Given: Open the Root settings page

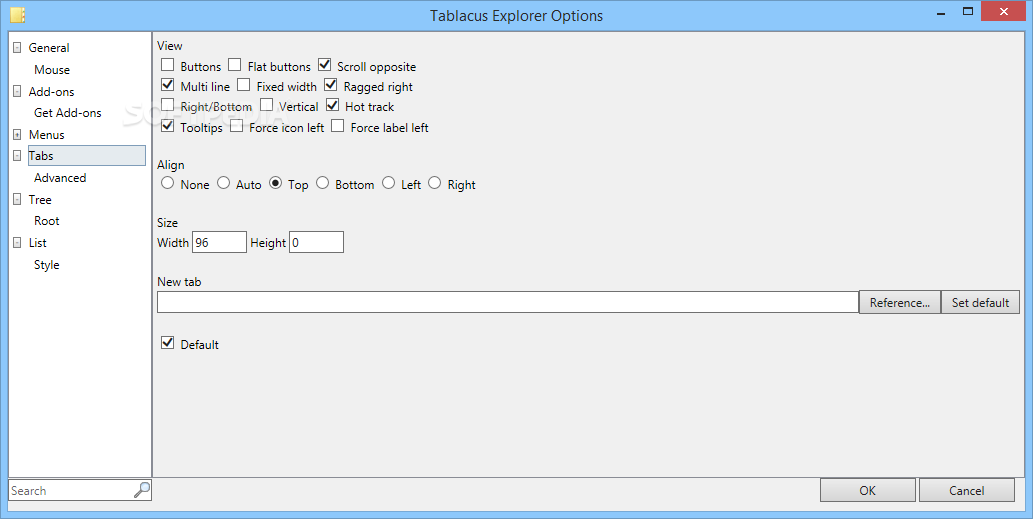Looking at the screenshot, I should pyautogui.click(x=47, y=221).
